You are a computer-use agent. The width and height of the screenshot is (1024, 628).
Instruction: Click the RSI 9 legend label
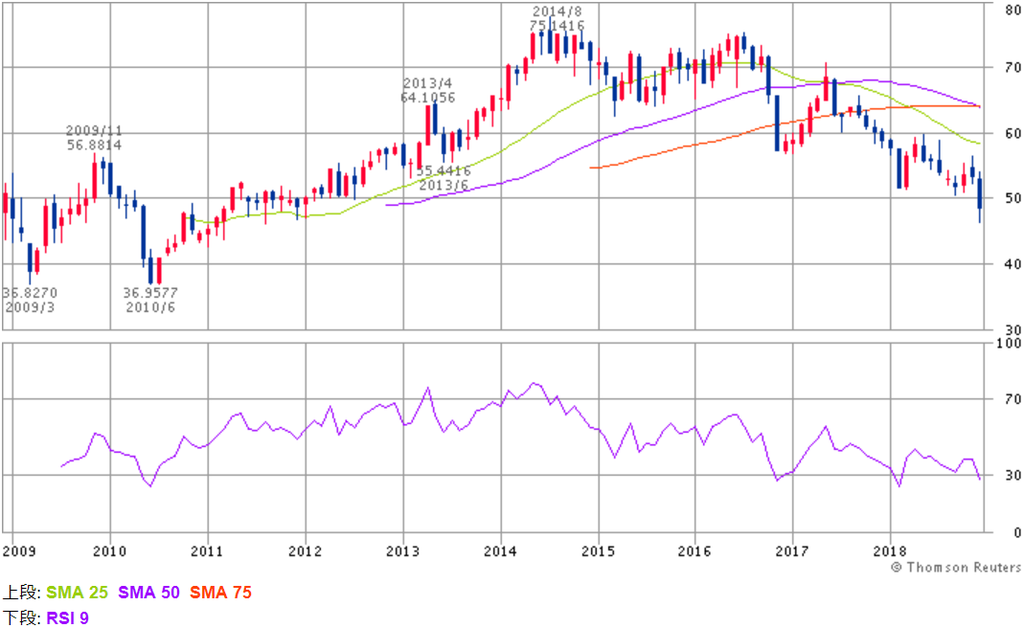(x=67, y=618)
